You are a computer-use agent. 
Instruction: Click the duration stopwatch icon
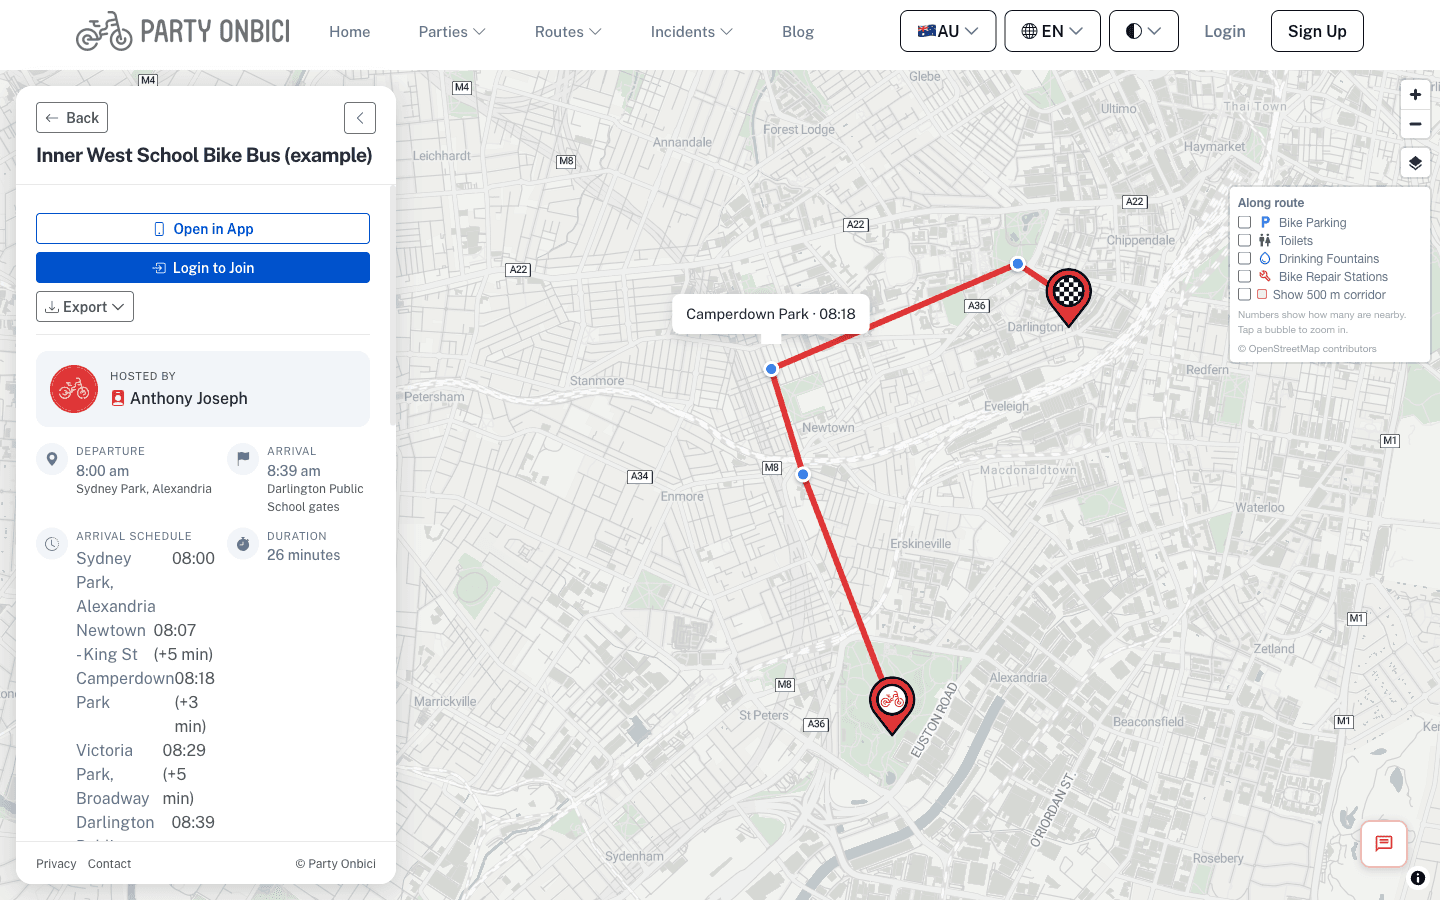(x=242, y=544)
